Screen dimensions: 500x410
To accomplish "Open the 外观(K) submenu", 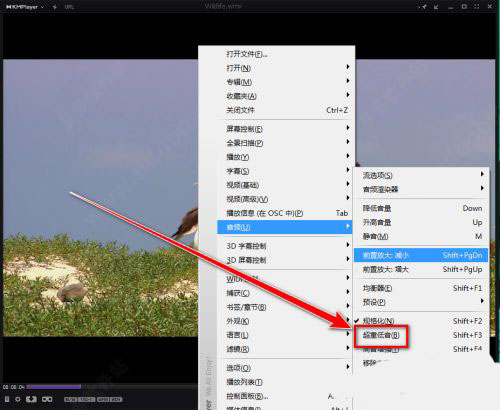I will 286,321.
